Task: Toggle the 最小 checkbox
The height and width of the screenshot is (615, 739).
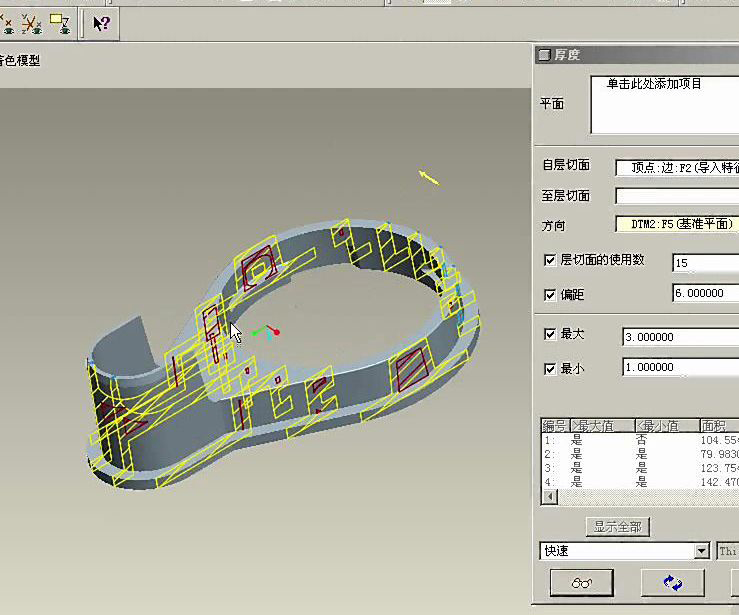Action: pyautogui.click(x=549, y=368)
